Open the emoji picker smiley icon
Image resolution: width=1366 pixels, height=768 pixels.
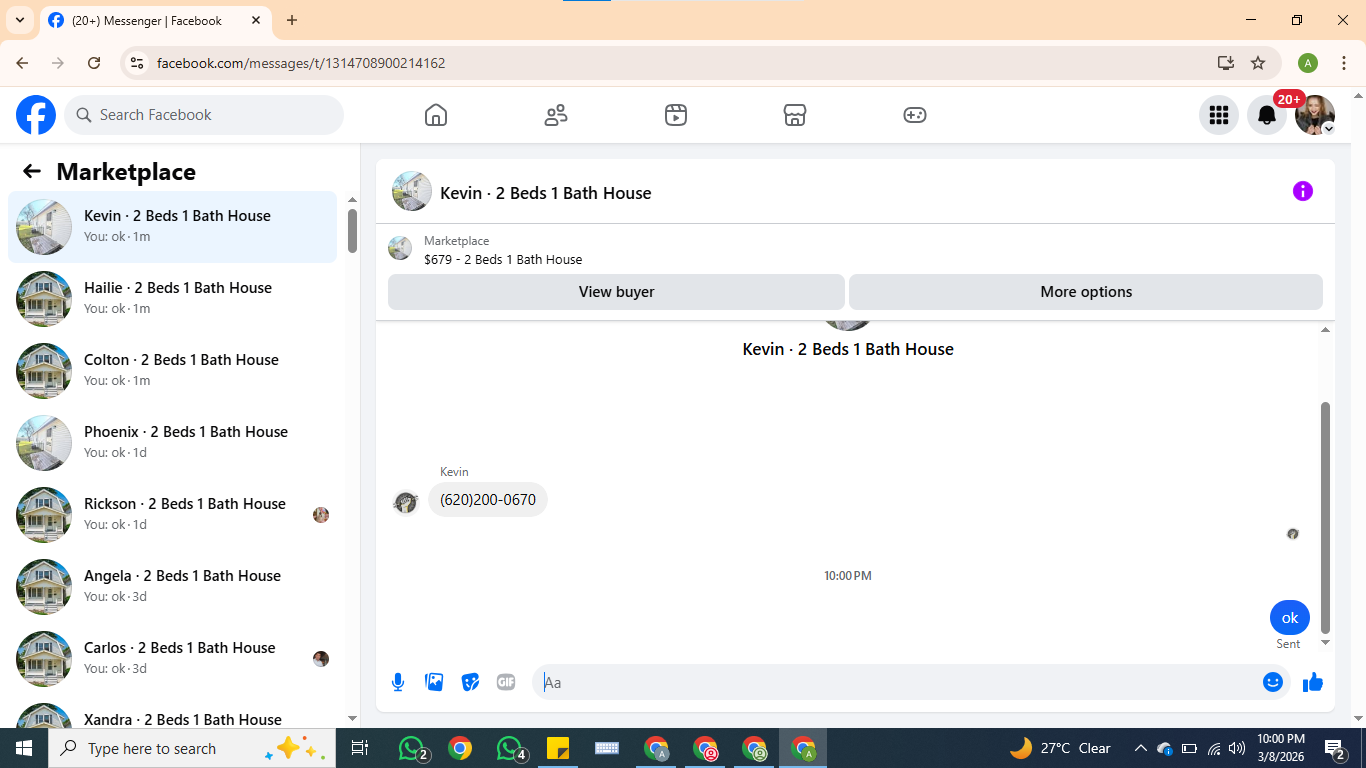[x=1273, y=682]
